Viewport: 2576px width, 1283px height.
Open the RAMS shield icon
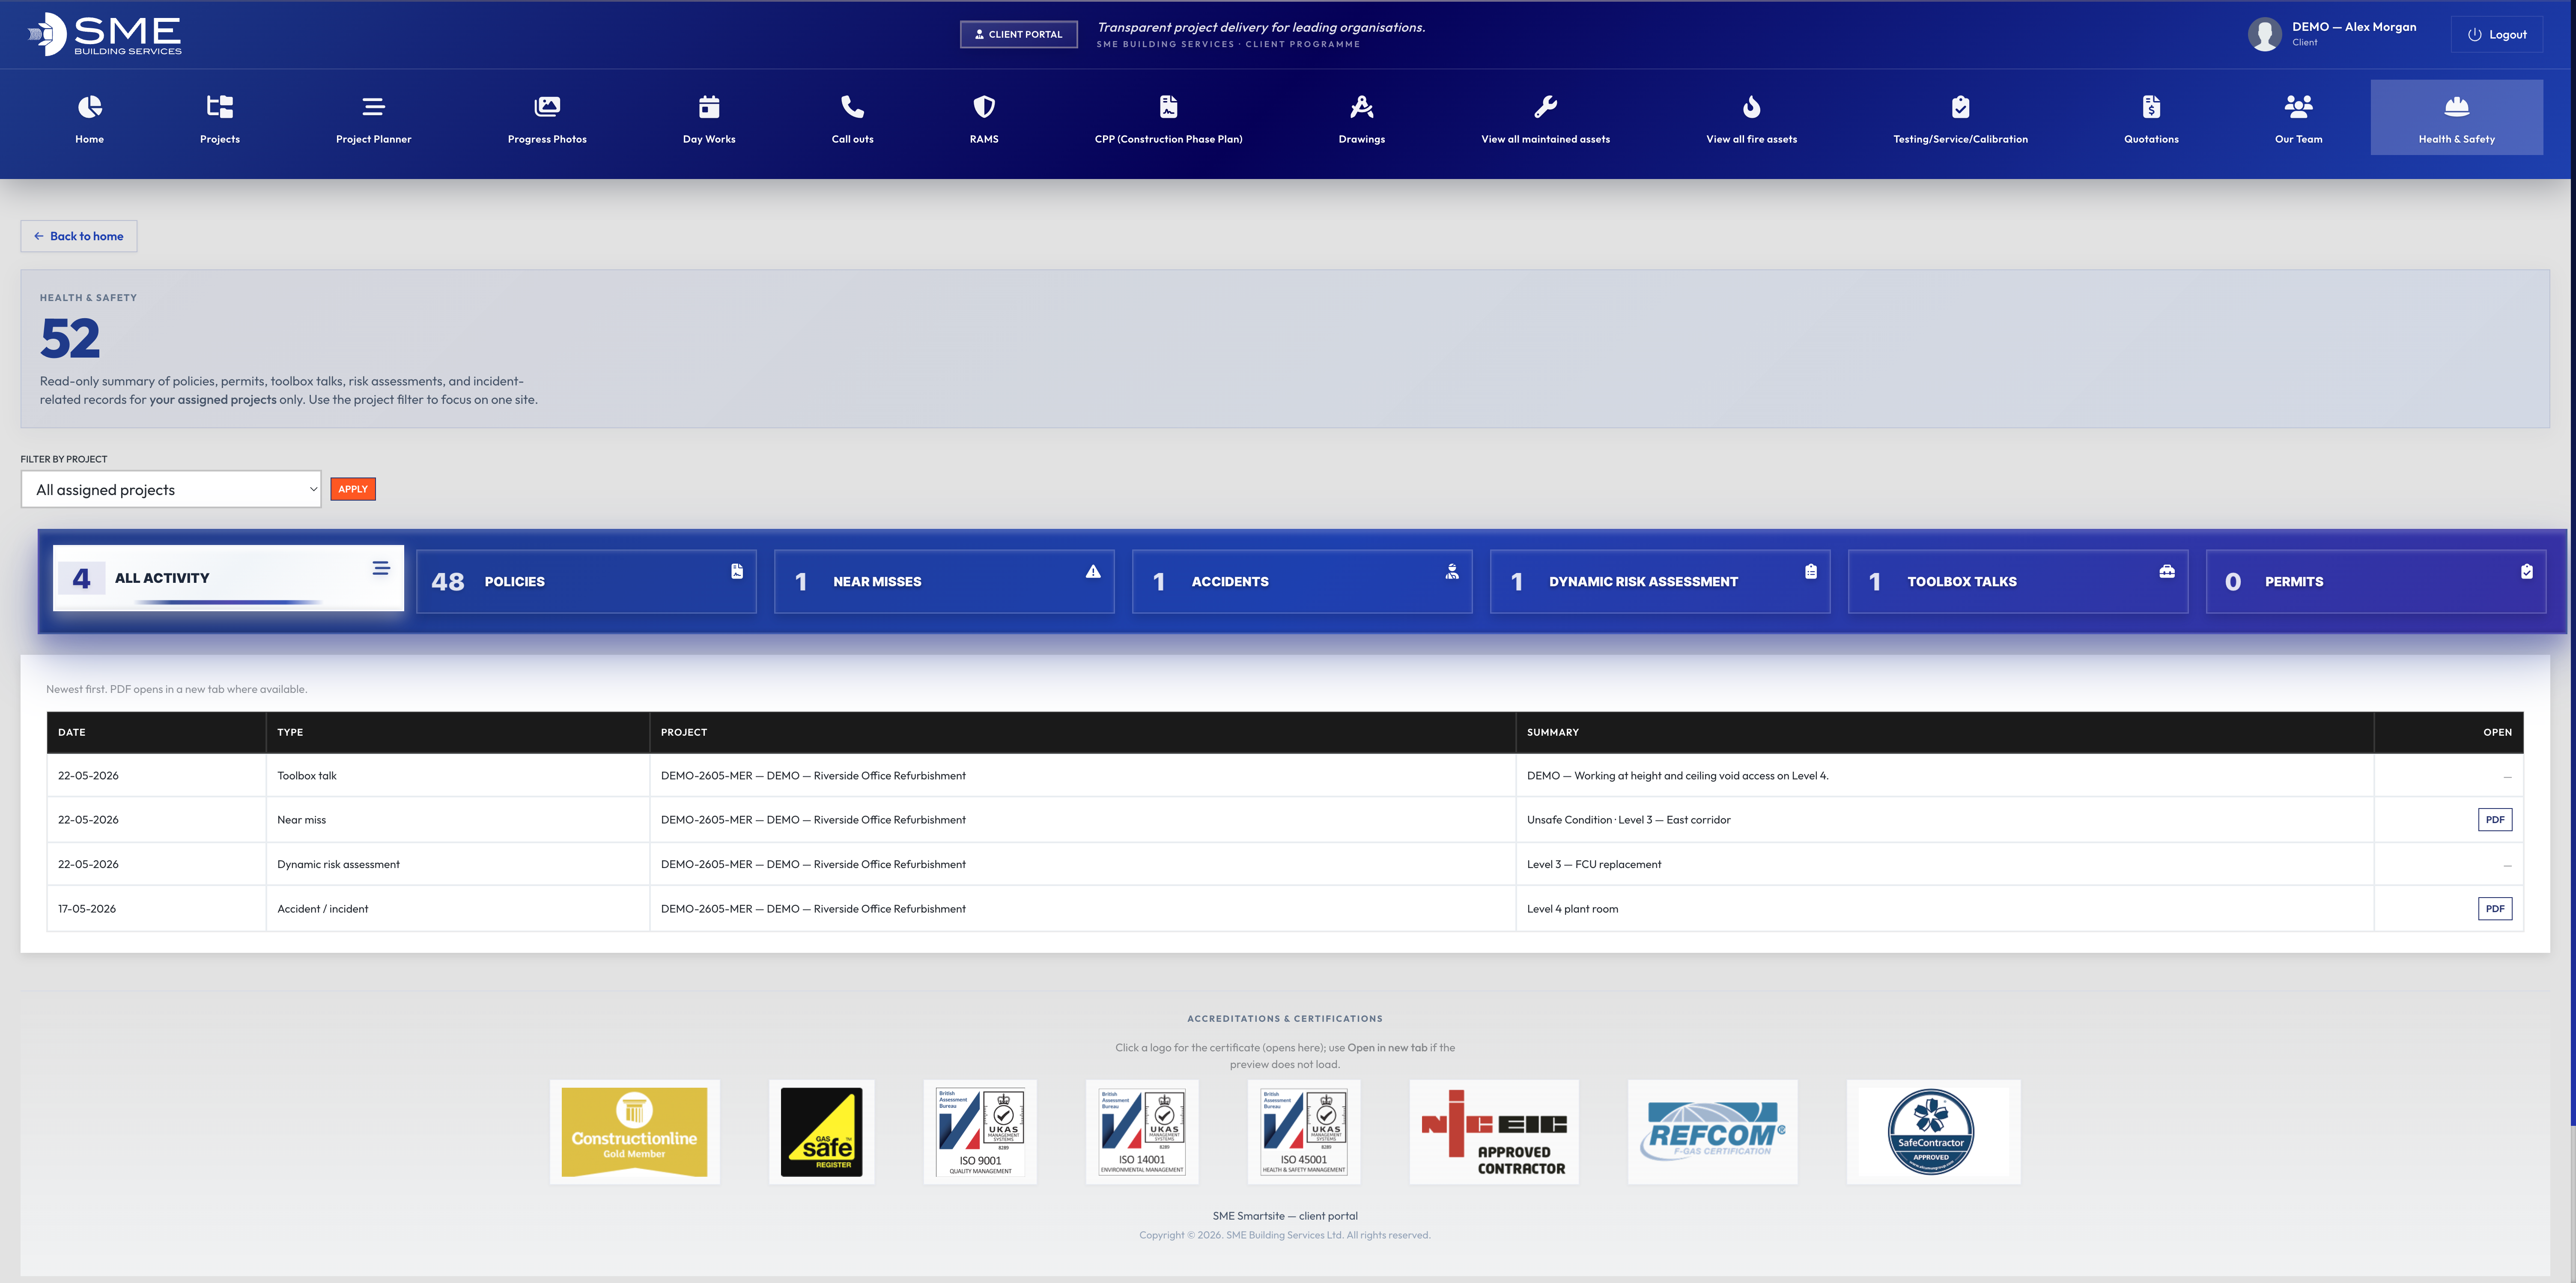tap(984, 107)
